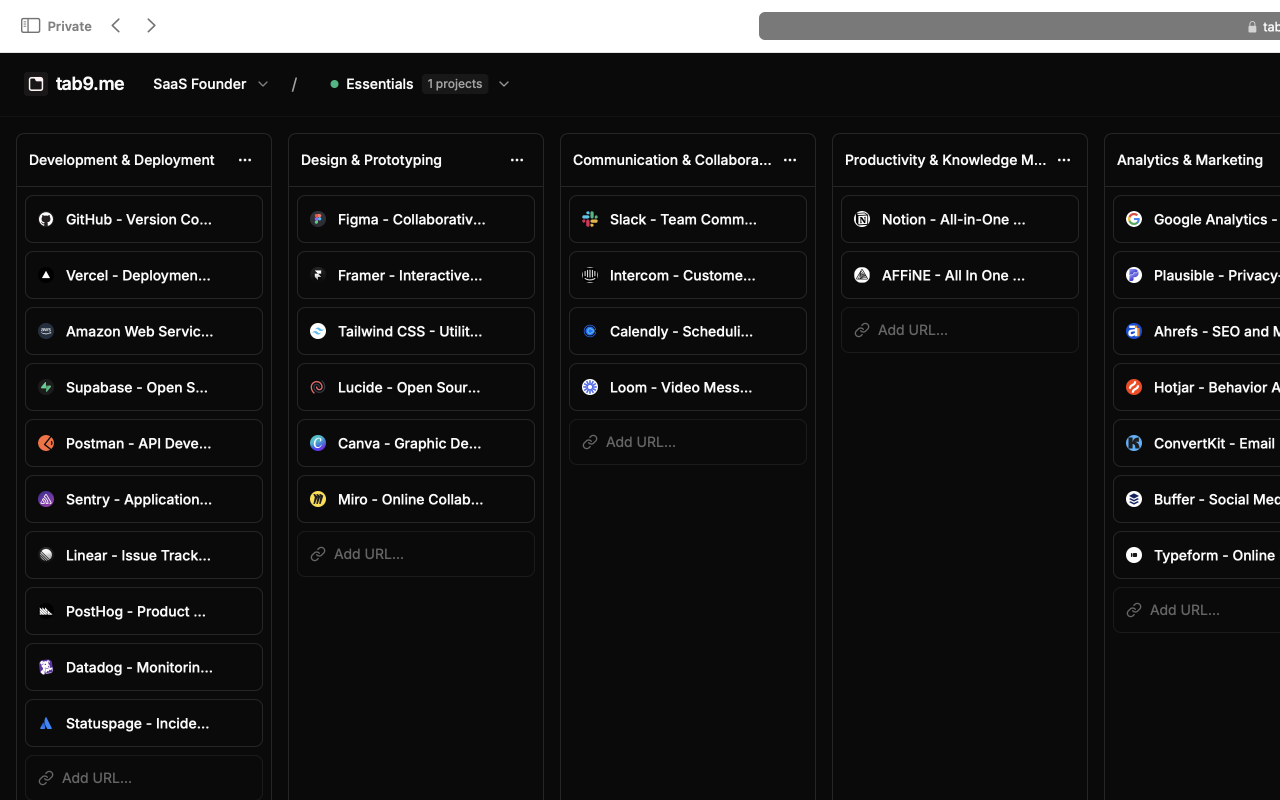Click the tab9.me logo icon
Viewport: 1280px width, 800px height.
point(36,84)
